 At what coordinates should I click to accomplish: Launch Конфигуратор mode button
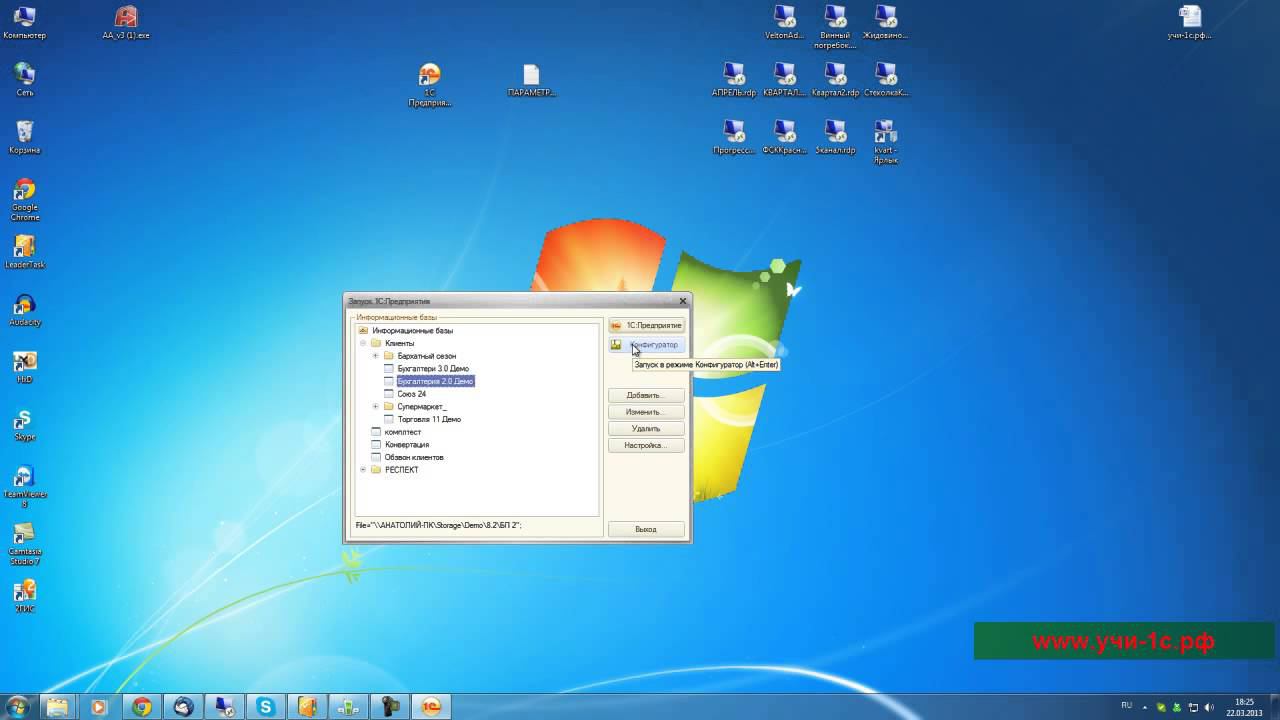(x=646, y=345)
